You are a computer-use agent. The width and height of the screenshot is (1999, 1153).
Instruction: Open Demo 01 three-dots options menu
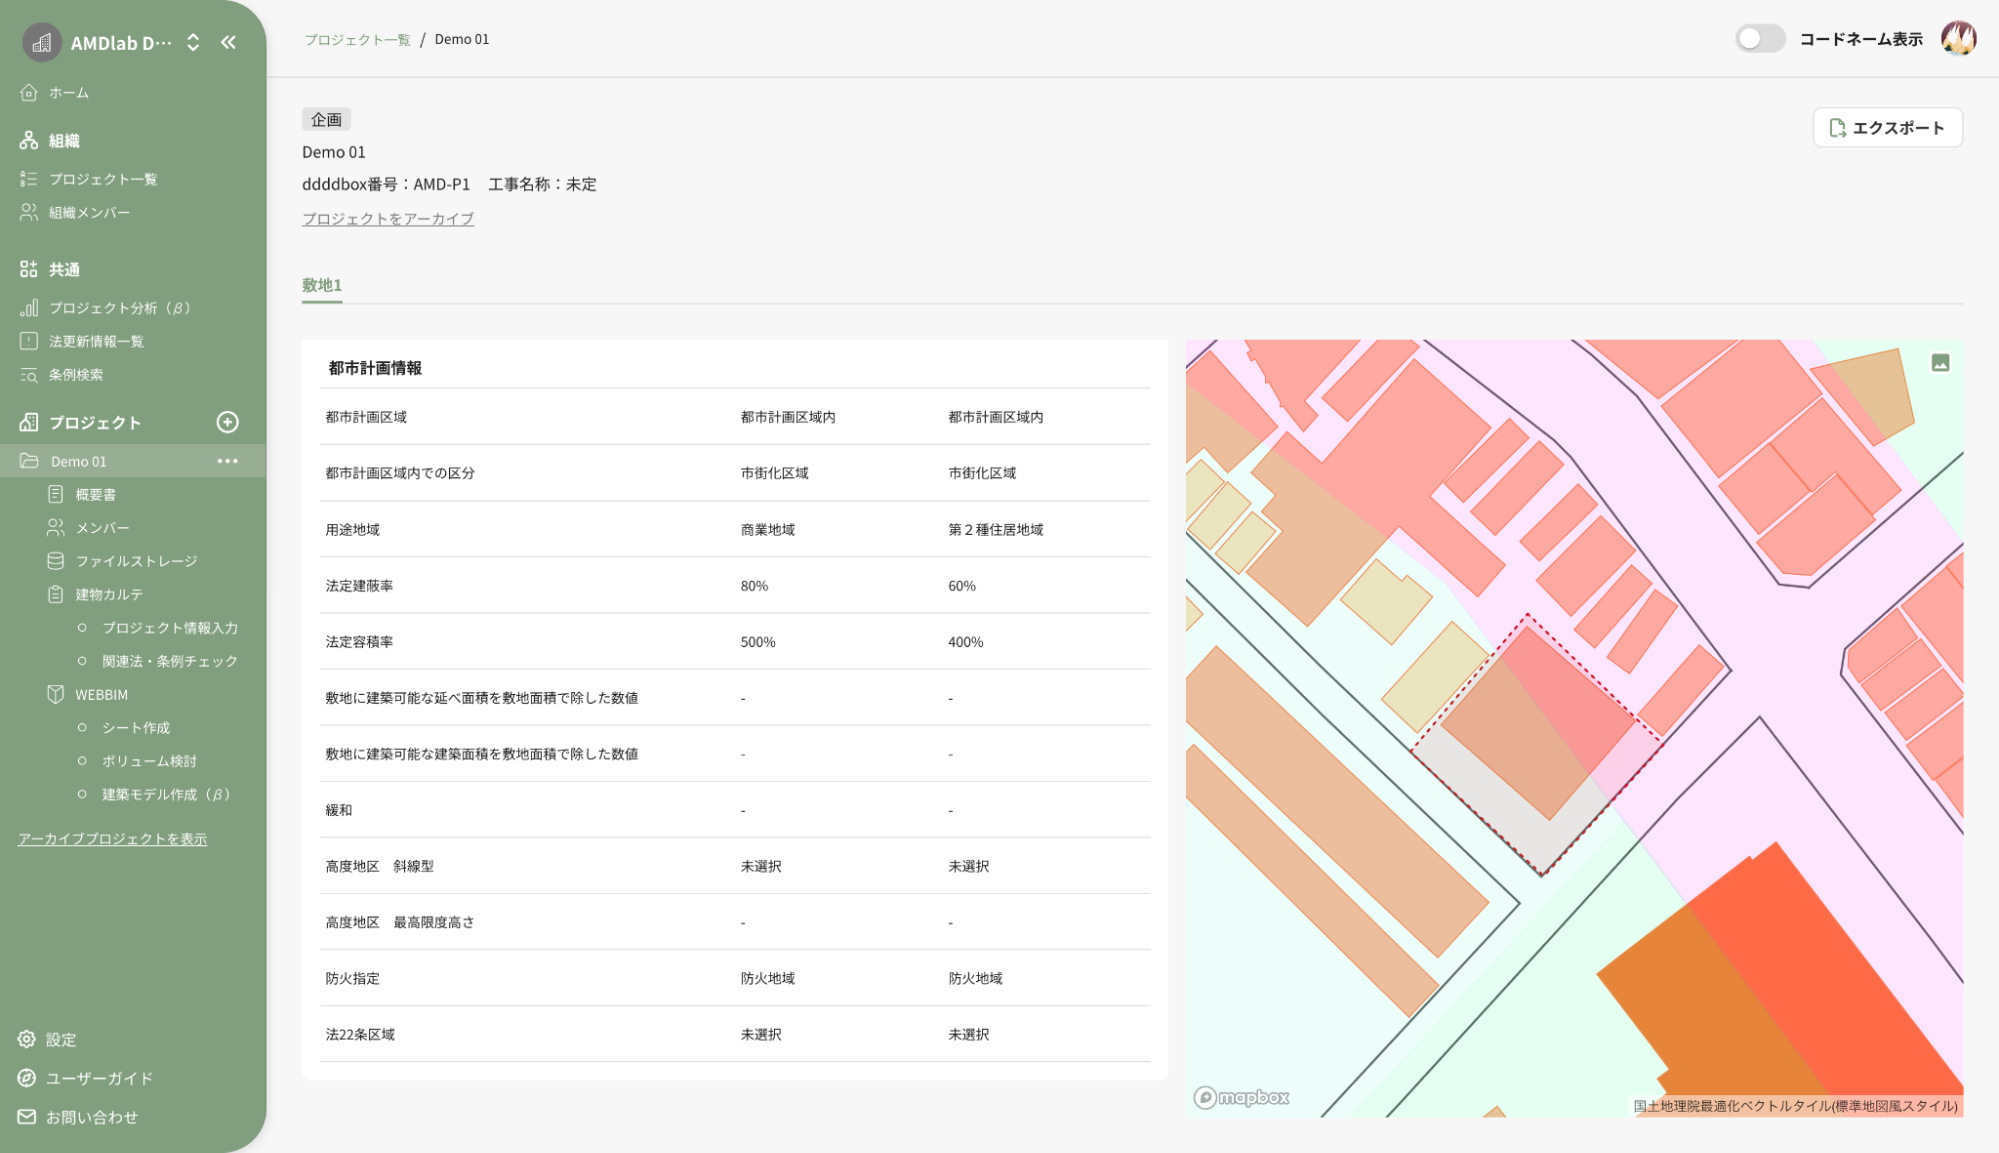(x=227, y=461)
